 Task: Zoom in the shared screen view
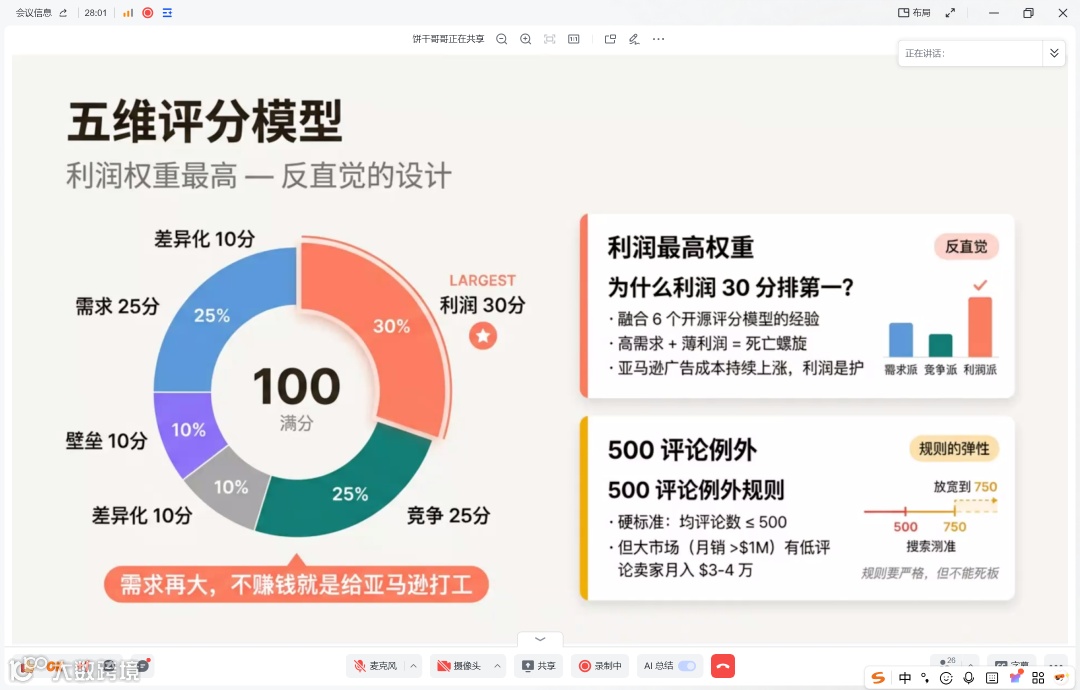click(x=526, y=39)
